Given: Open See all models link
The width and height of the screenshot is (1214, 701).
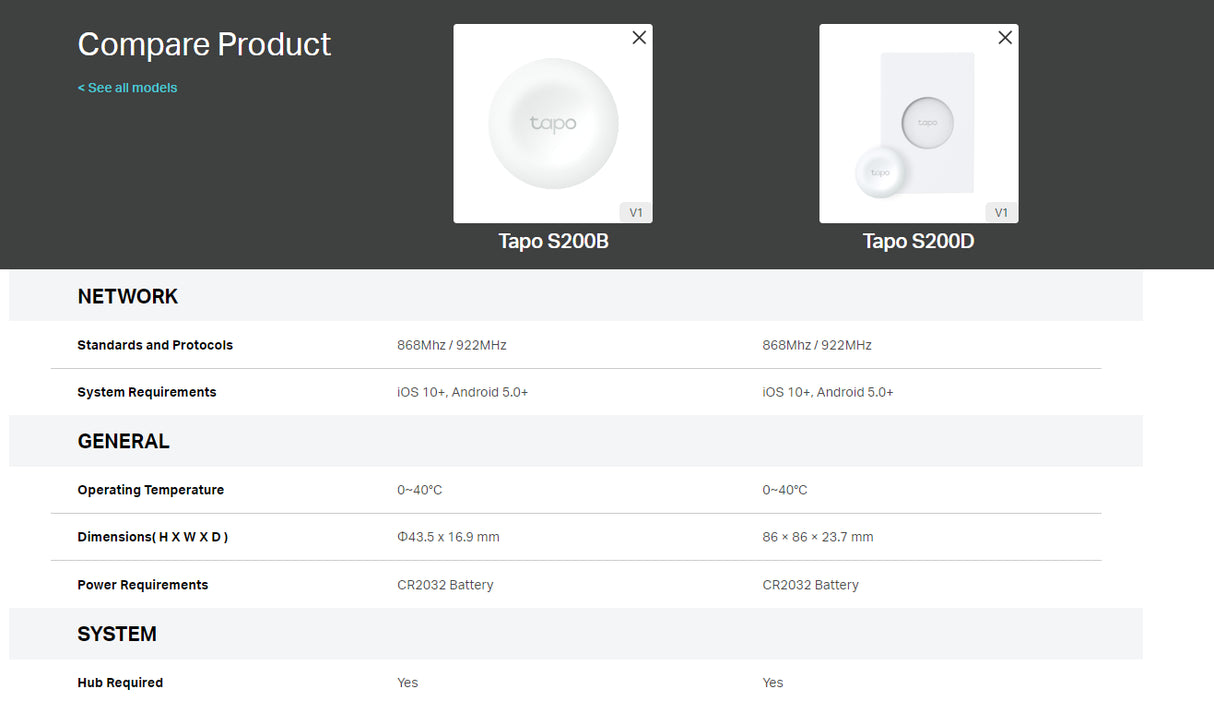Looking at the screenshot, I should click(127, 87).
